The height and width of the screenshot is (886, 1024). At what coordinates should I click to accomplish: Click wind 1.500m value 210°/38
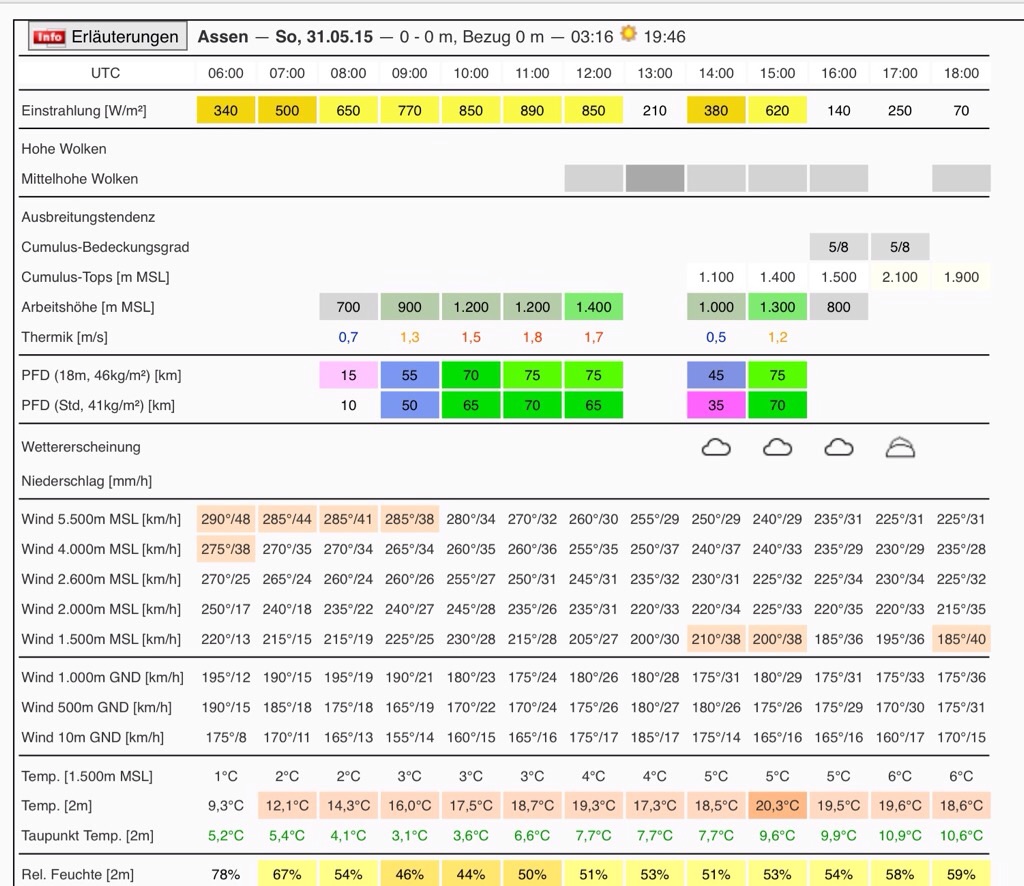pyautogui.click(x=716, y=639)
